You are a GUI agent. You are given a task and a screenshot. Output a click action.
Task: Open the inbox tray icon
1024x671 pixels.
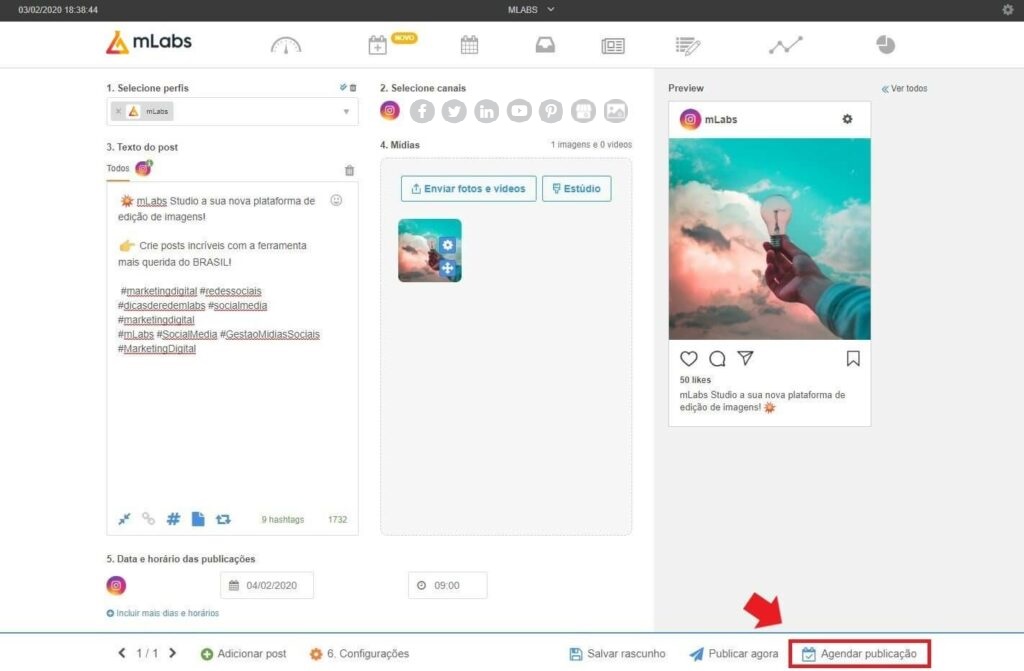545,44
